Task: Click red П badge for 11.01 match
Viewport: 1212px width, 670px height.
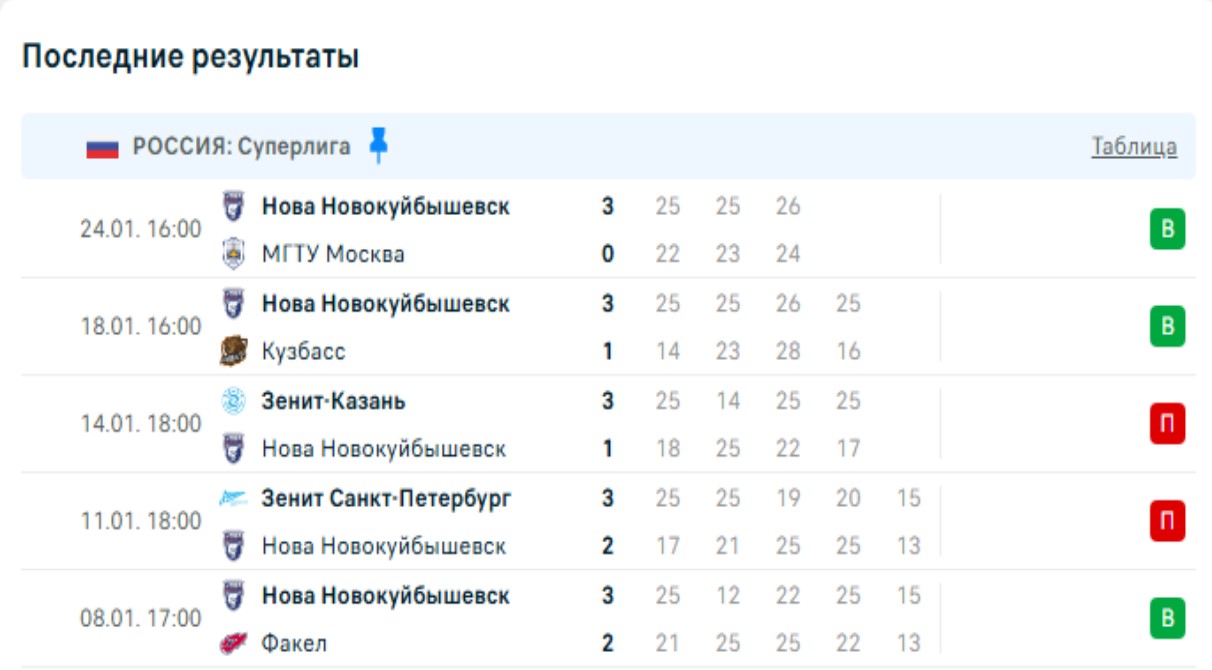Action: point(1167,521)
